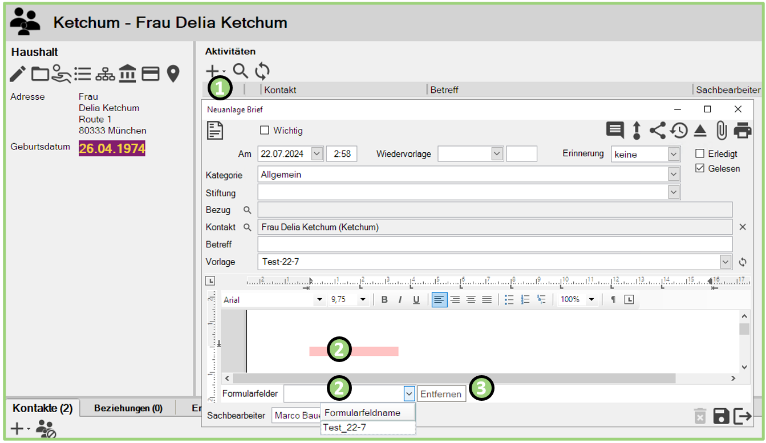Open the bank building icon in Haushalt
Viewport: 766px width, 443px height.
128,73
